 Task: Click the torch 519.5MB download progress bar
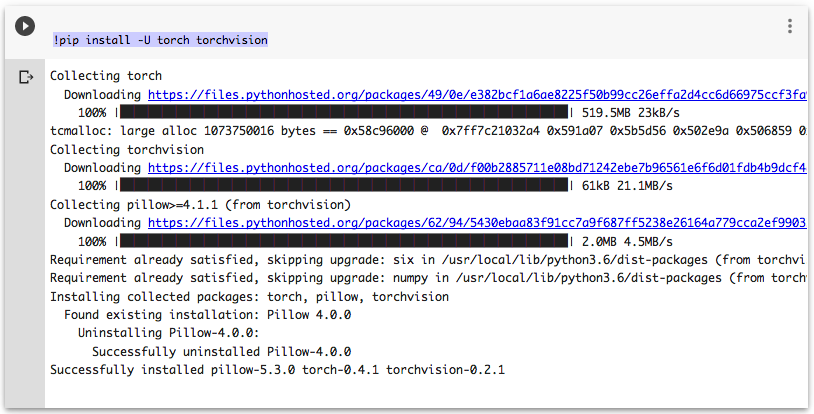point(344,113)
